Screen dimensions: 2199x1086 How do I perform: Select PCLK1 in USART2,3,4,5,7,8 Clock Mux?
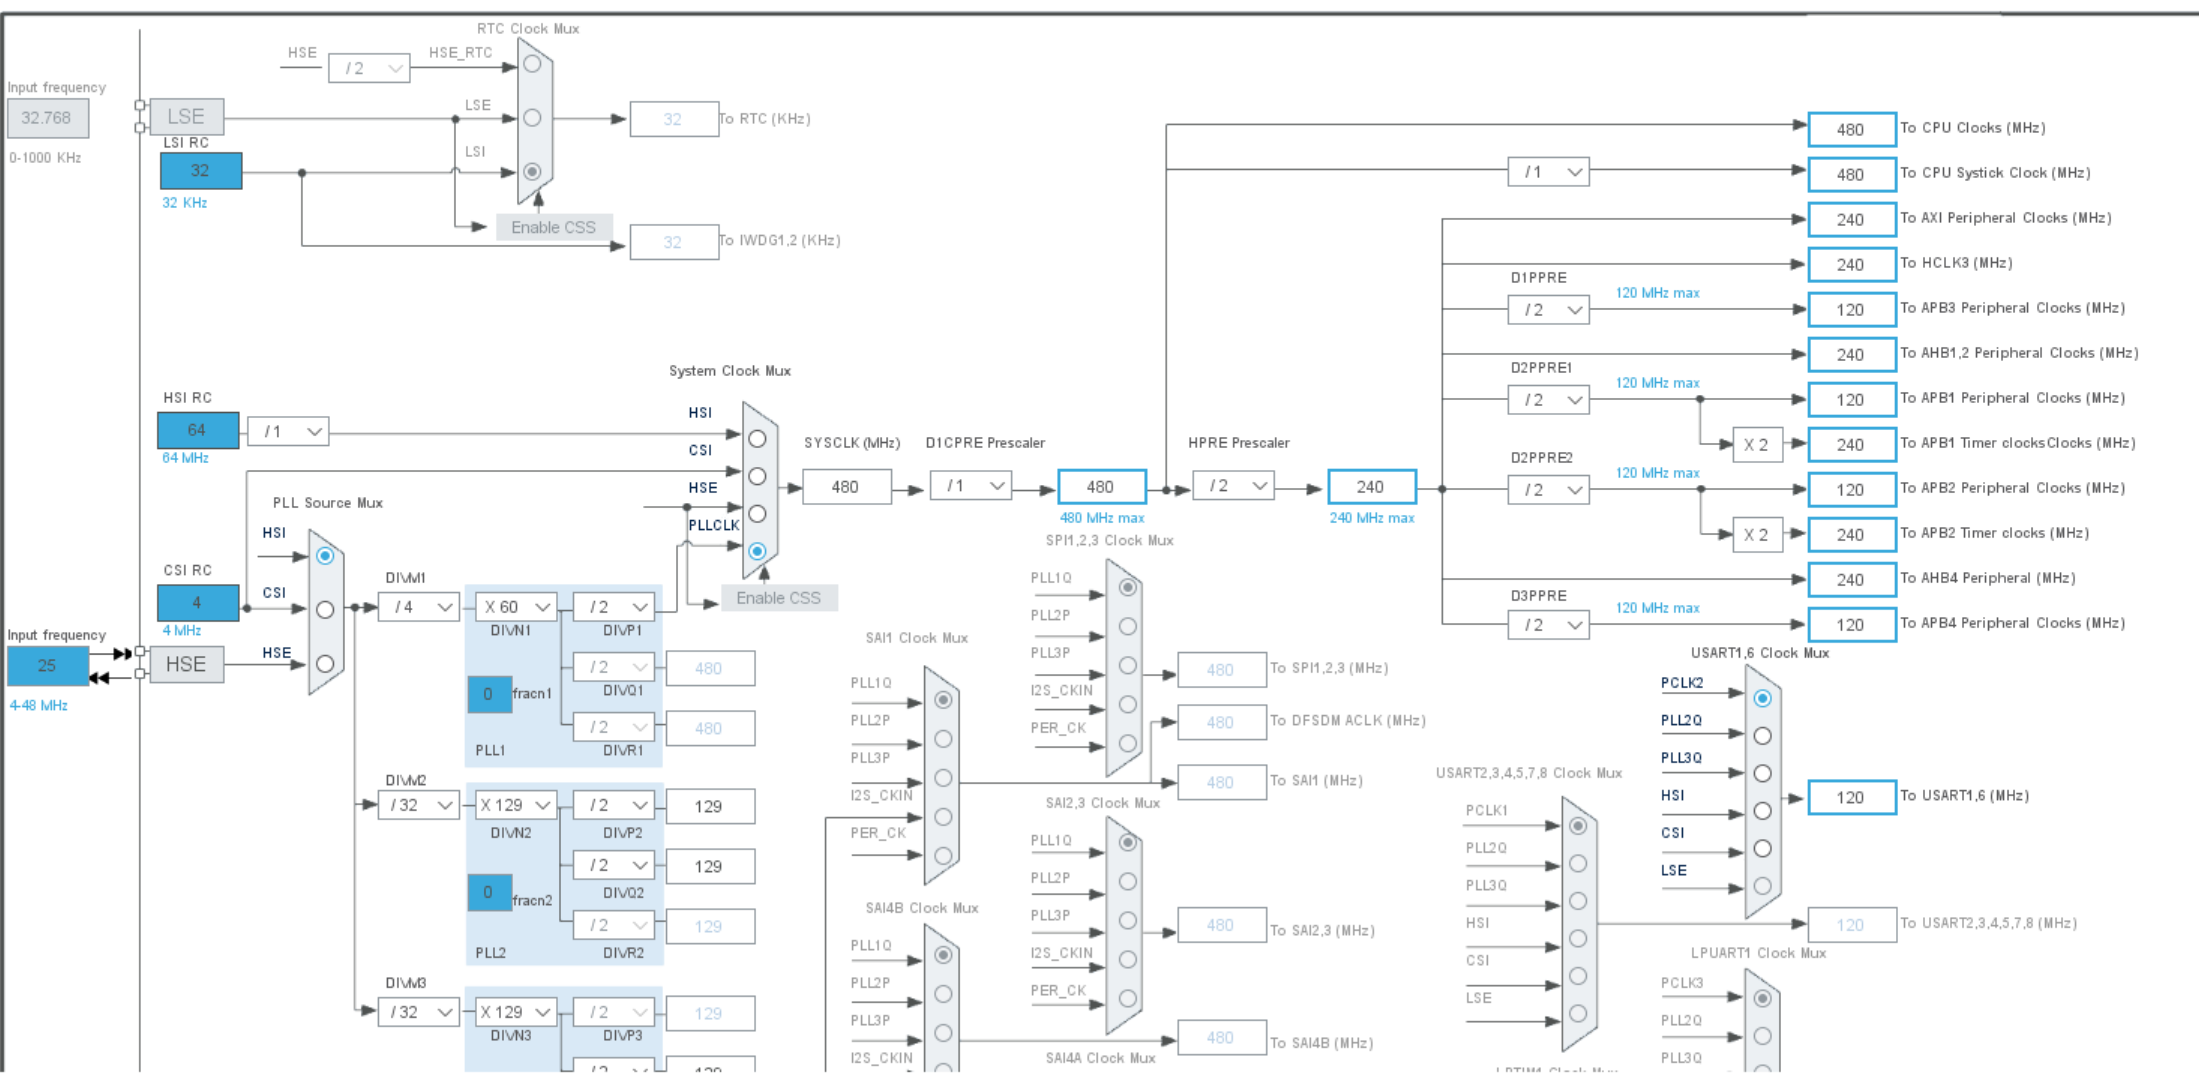(x=1579, y=825)
